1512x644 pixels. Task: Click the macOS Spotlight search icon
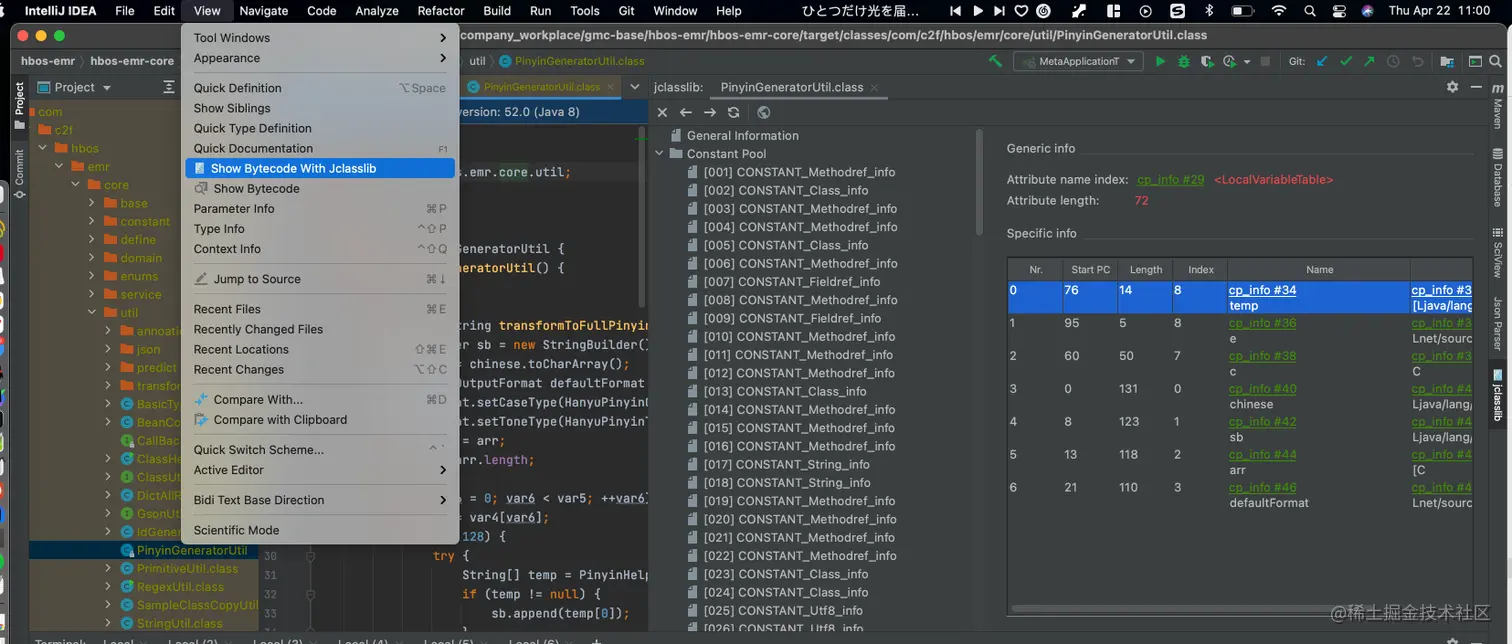1310,11
